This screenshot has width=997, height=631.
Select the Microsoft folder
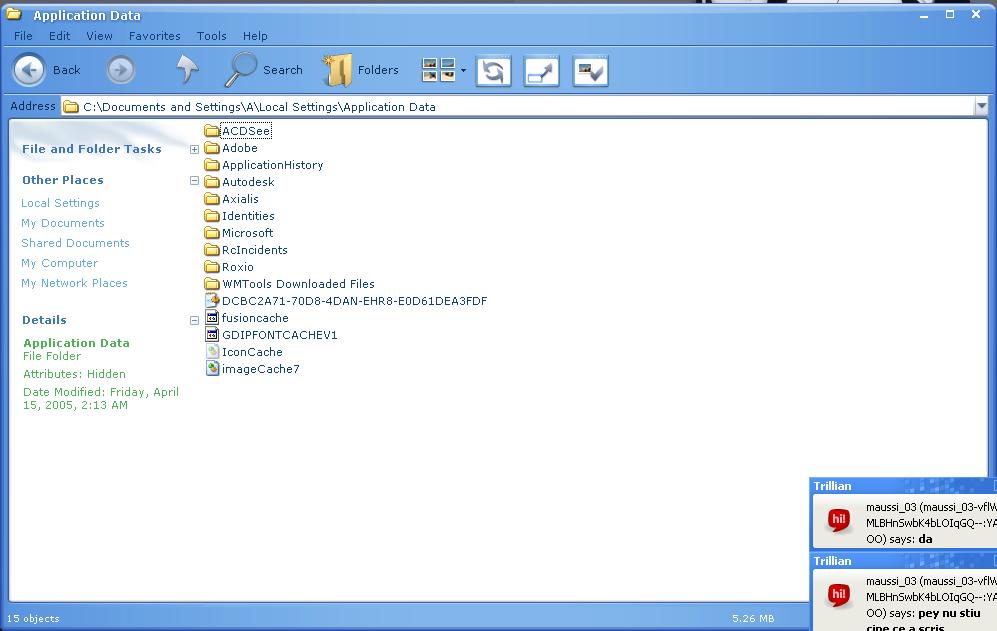(x=247, y=233)
